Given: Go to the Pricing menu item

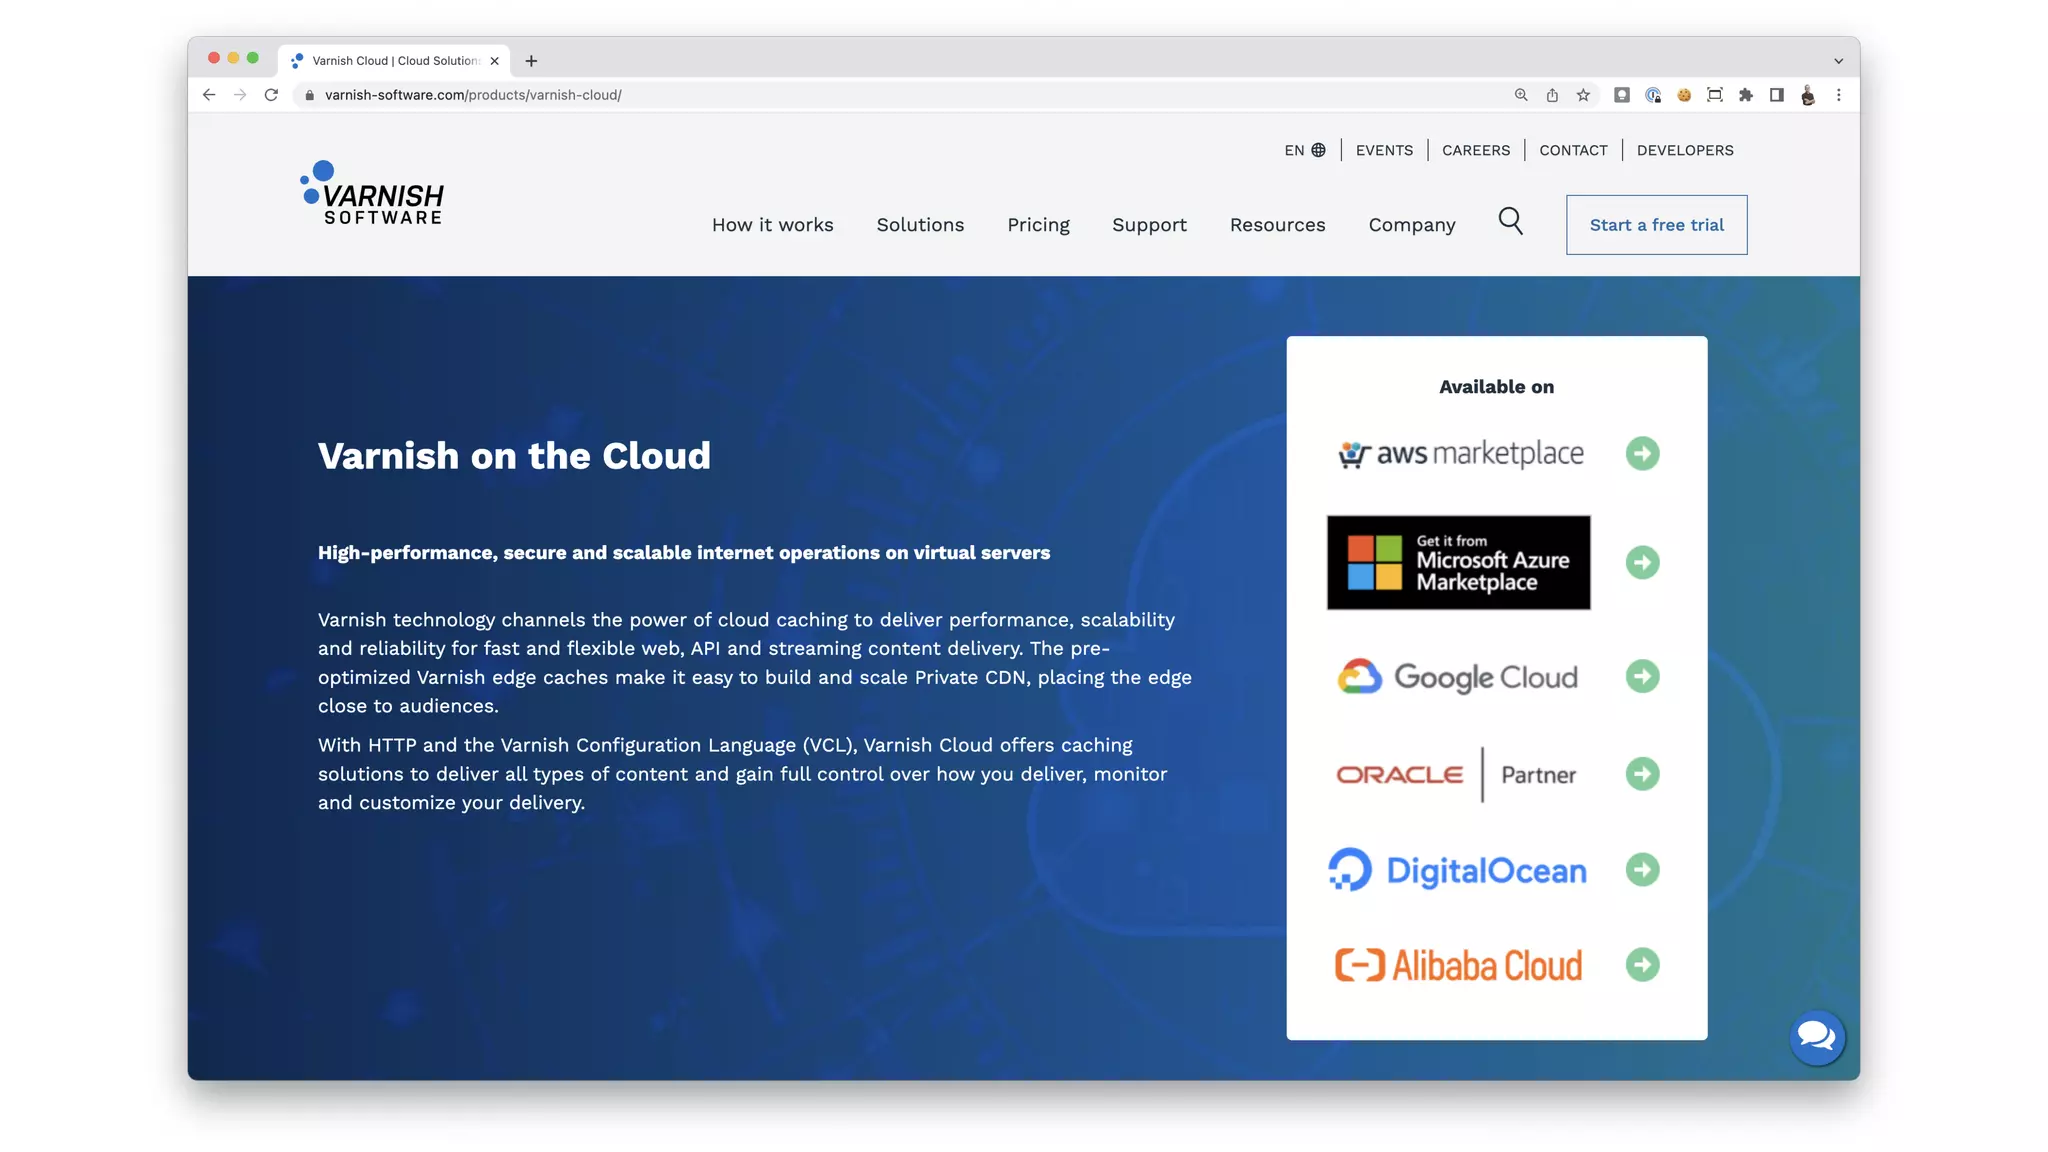Looking at the screenshot, I should click(1038, 225).
